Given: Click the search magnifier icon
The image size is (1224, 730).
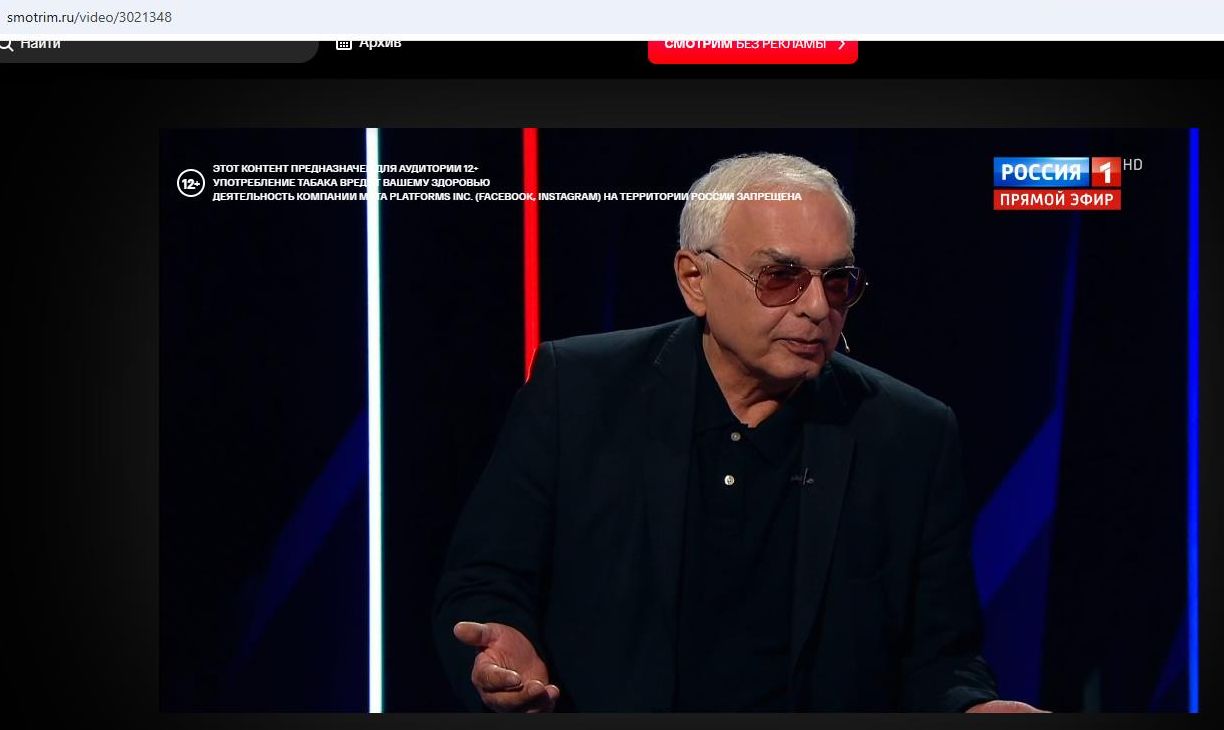Looking at the screenshot, I should [6, 44].
